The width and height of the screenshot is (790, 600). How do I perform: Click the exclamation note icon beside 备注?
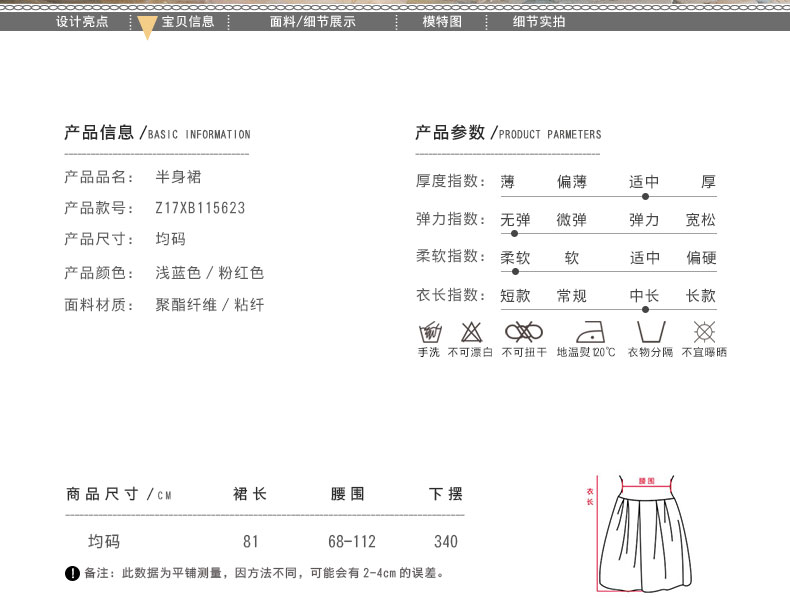(73, 573)
